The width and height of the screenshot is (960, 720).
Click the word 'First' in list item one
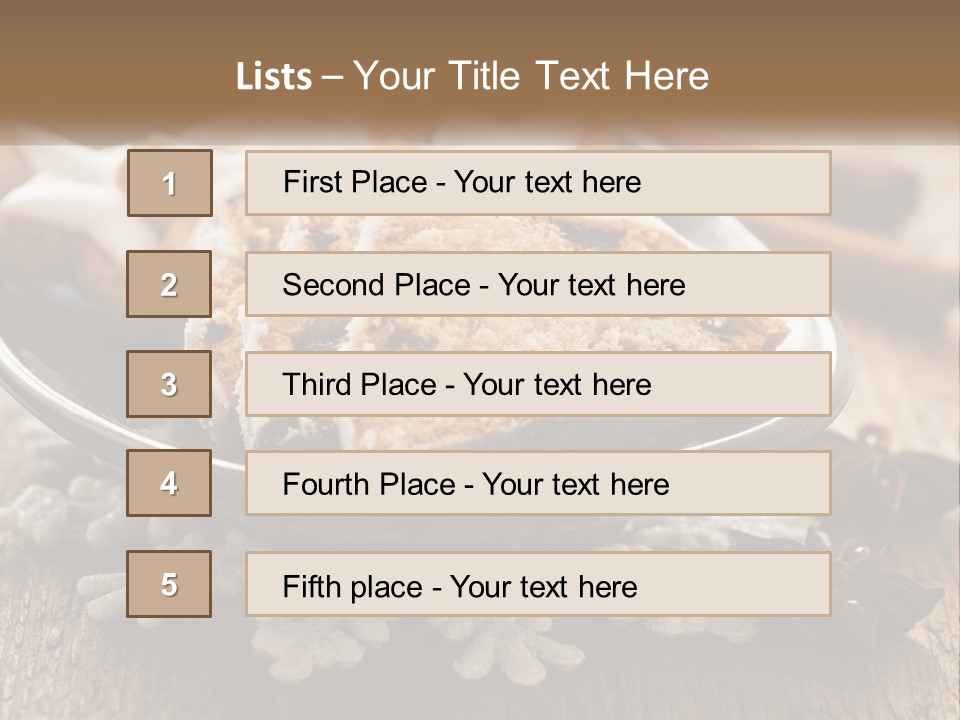310,182
